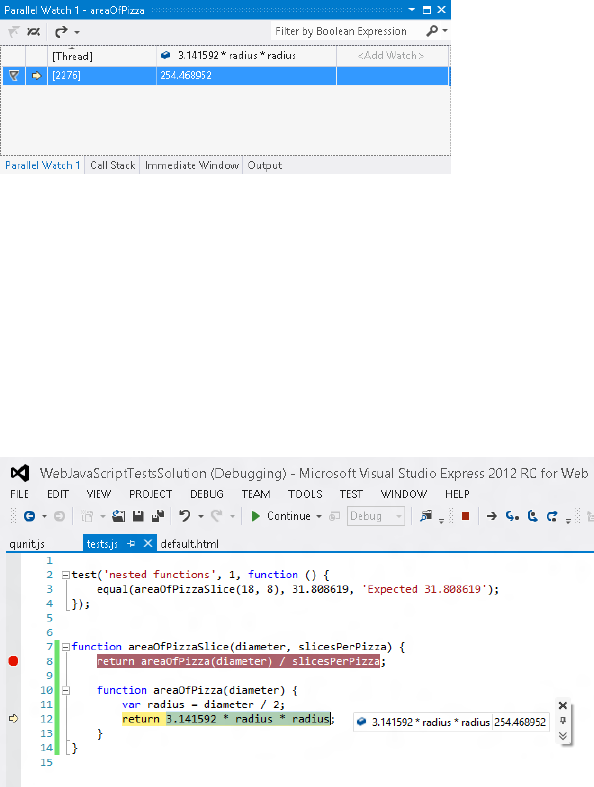Click the DataTip pin icon
594x787 pixels.
(x=563, y=721)
